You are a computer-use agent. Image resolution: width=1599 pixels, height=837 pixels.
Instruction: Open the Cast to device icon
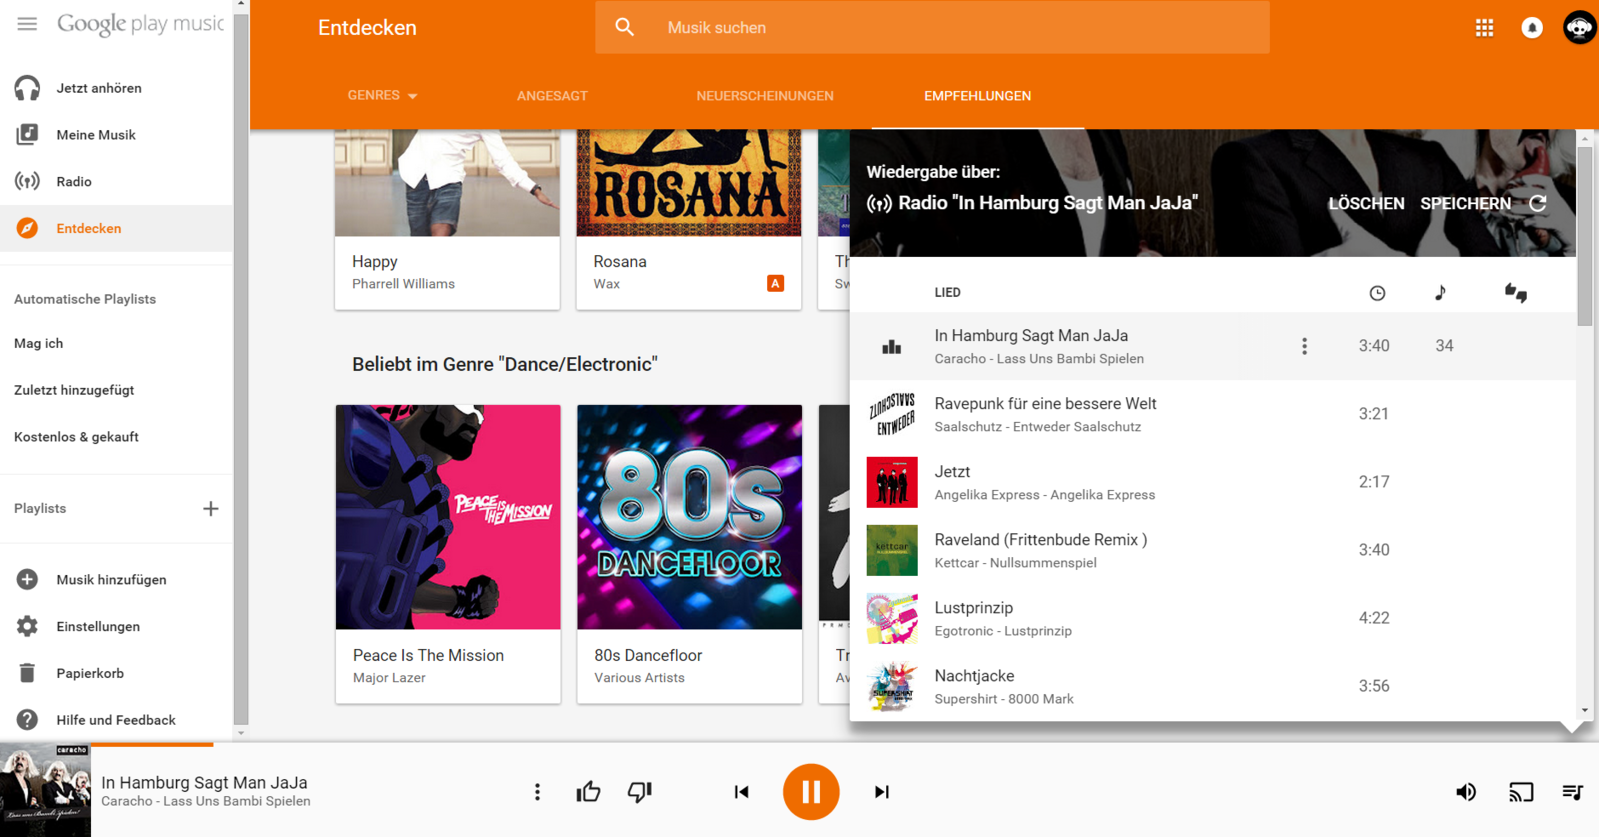1520,792
